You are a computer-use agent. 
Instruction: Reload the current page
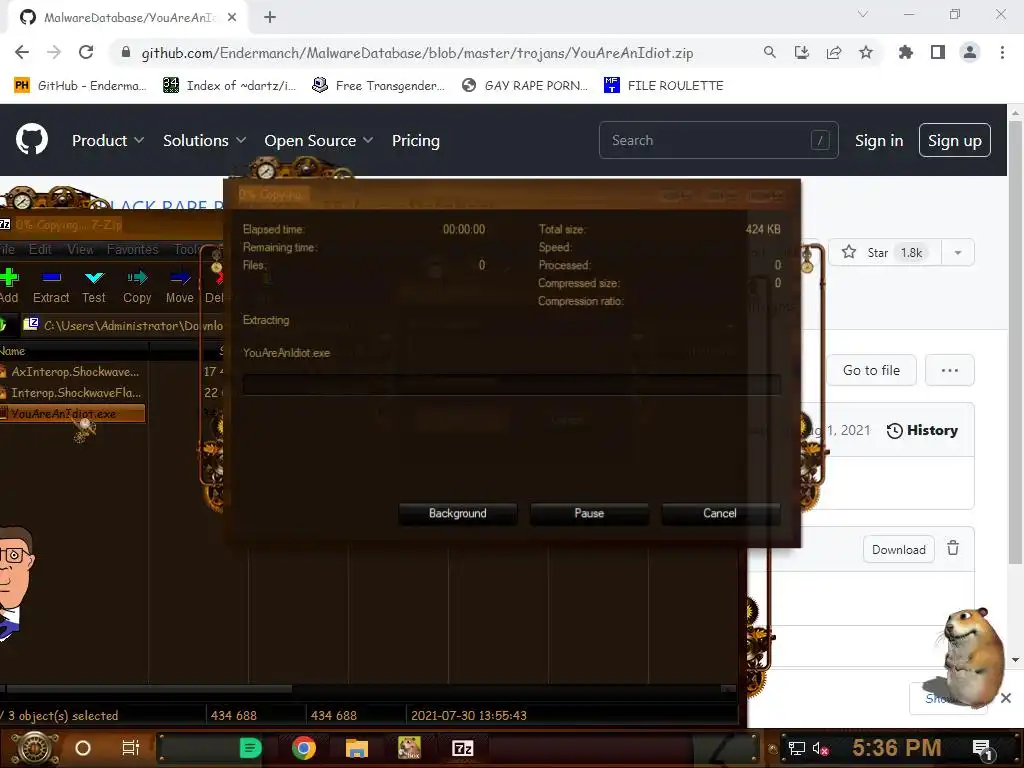pos(86,52)
